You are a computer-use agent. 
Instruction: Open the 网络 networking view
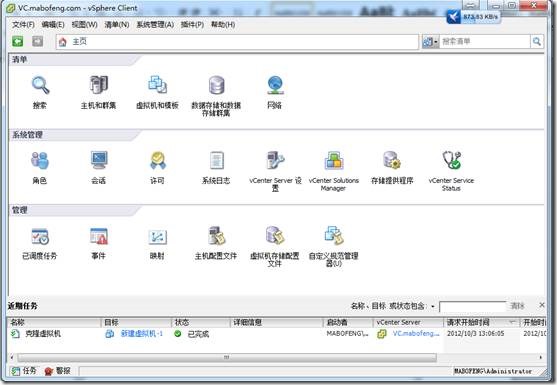pos(275,86)
